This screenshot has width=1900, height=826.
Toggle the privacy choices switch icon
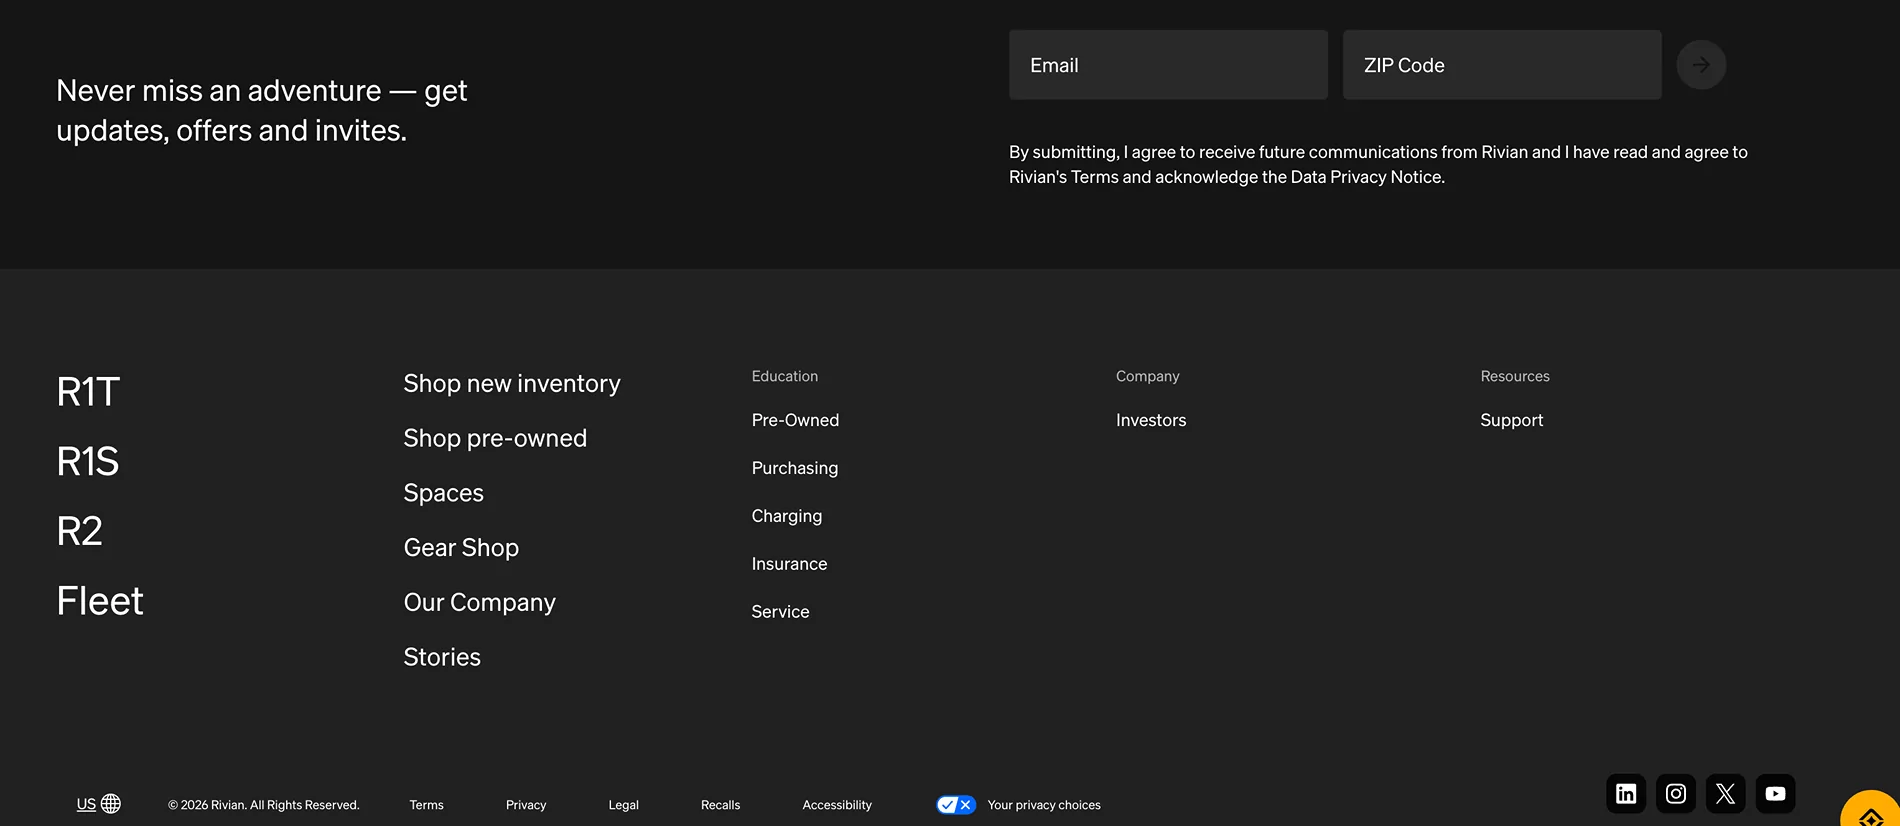point(956,805)
